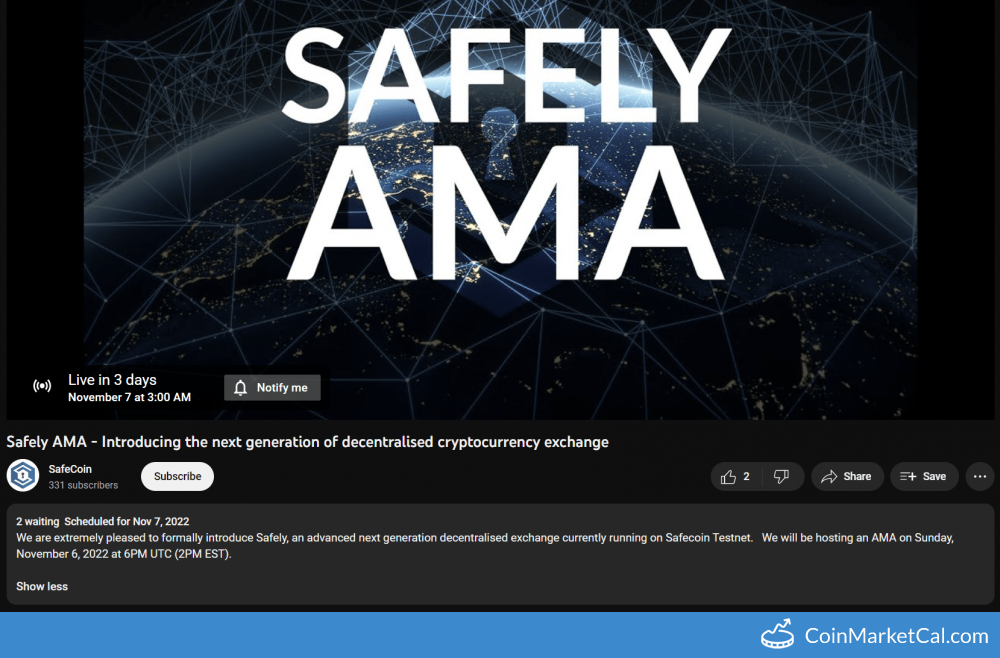Click the bell icon on Notify me

(240, 388)
